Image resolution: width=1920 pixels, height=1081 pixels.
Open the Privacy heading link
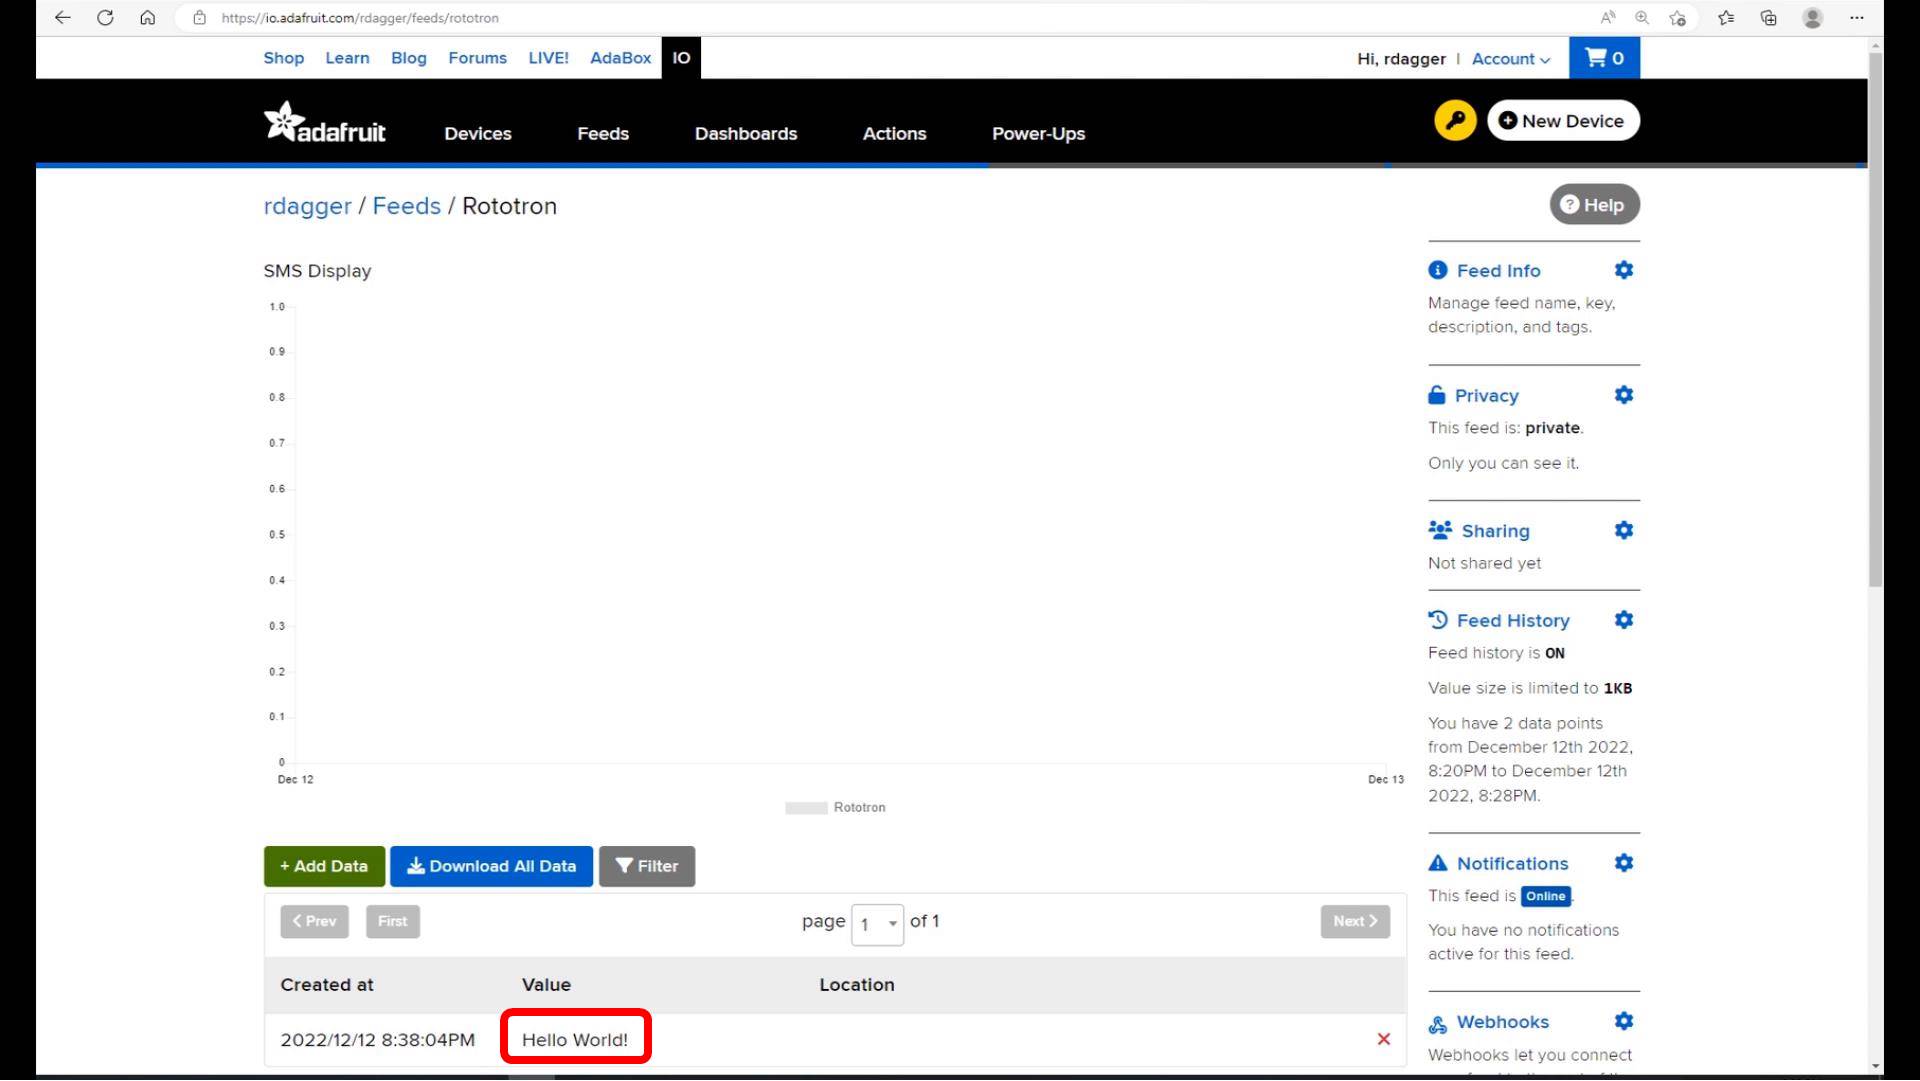1486,396
